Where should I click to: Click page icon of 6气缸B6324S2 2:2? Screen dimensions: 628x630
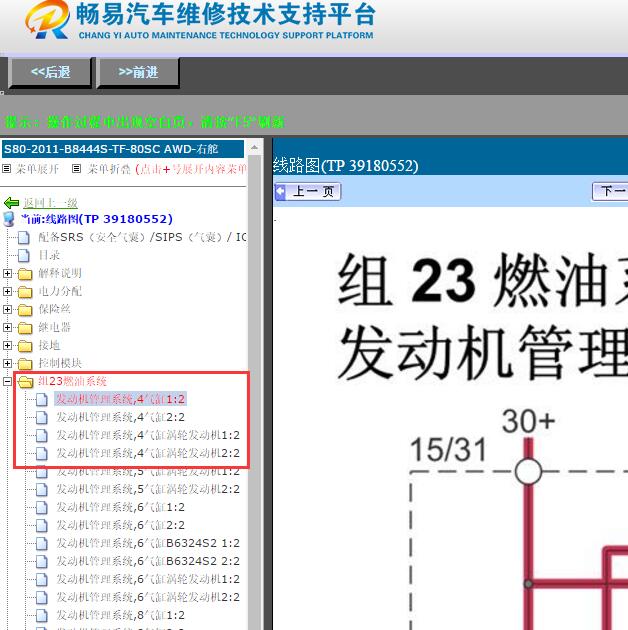tap(41, 561)
